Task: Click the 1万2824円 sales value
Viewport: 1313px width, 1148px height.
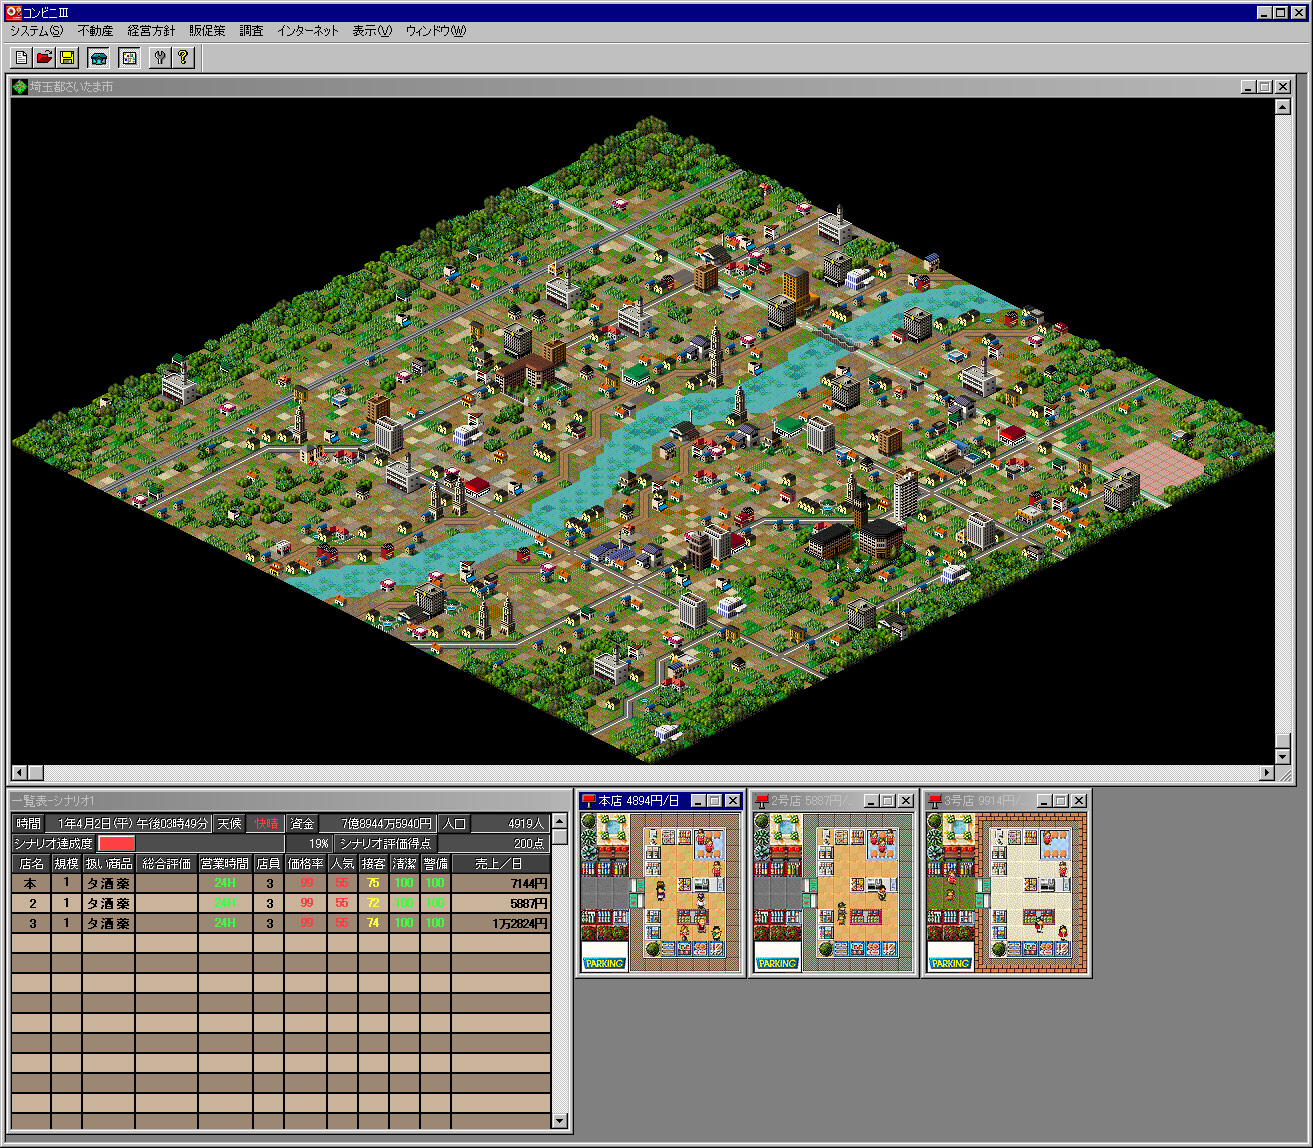Action: pos(520,923)
